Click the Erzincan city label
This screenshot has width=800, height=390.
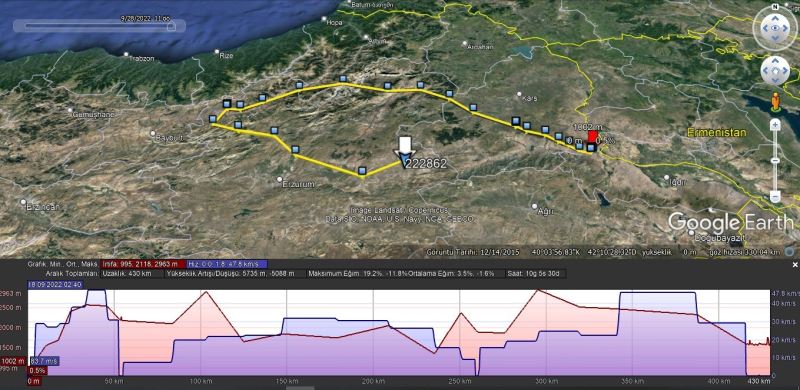pos(43,207)
